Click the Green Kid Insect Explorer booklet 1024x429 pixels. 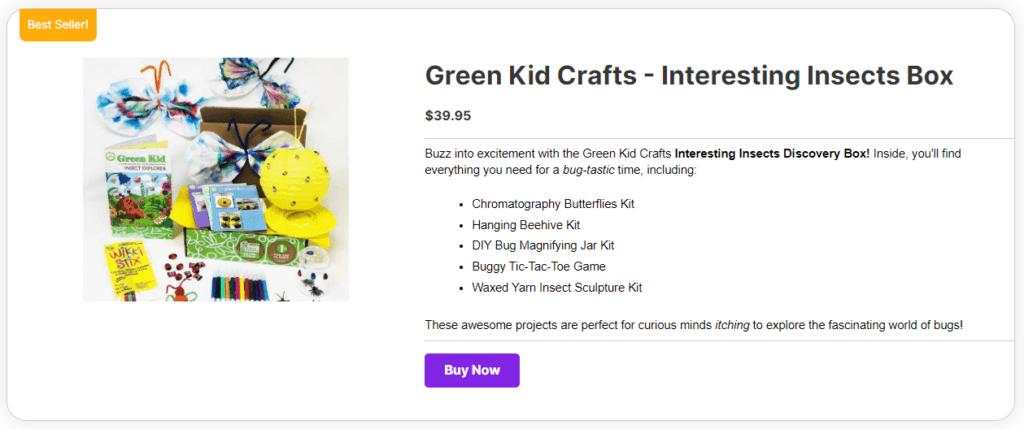click(x=130, y=193)
